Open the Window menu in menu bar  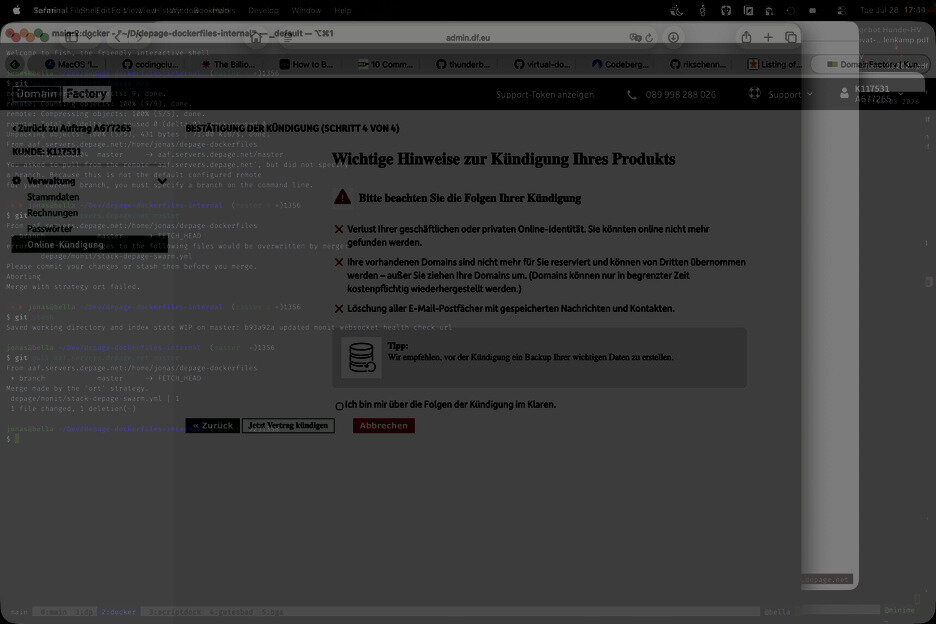306,10
